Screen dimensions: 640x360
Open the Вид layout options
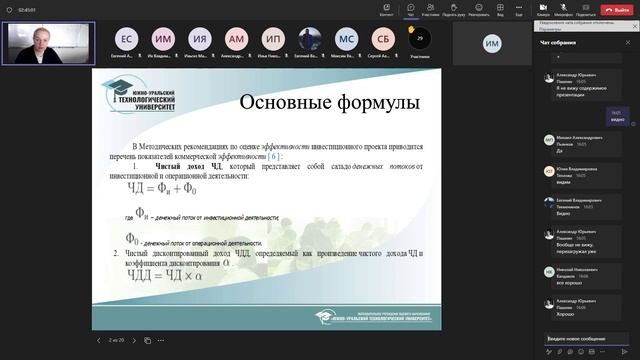tap(500, 10)
